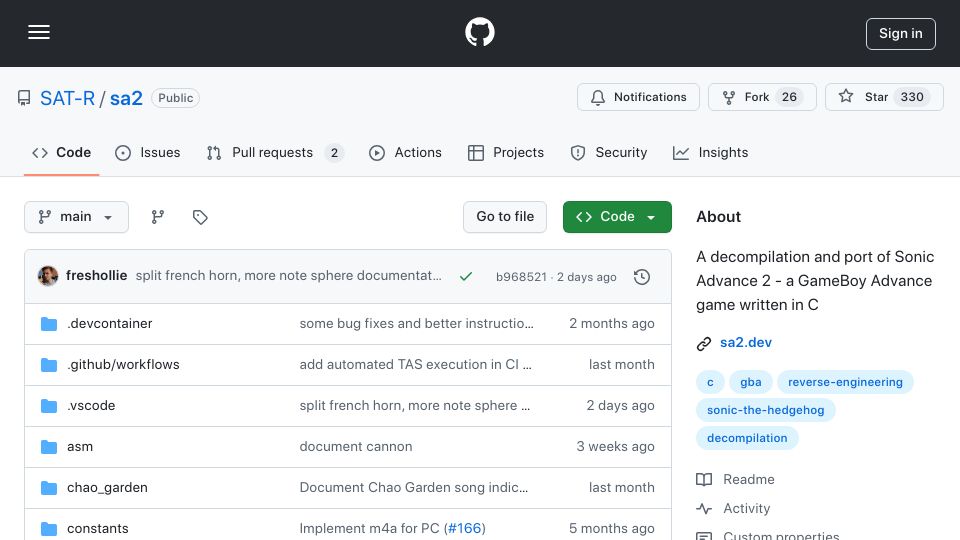Click the .devcontainer folder icon
Viewport: 960px width, 540px height.
coord(49,323)
